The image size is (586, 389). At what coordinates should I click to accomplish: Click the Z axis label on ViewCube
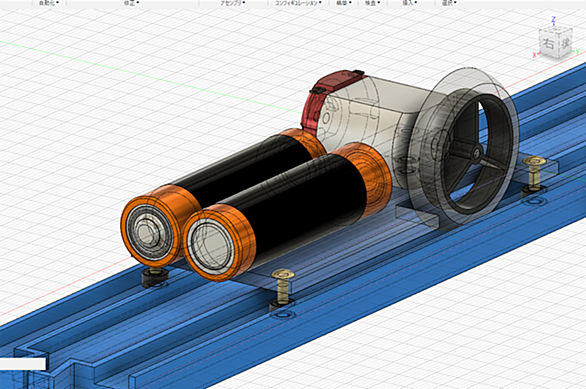tap(554, 19)
